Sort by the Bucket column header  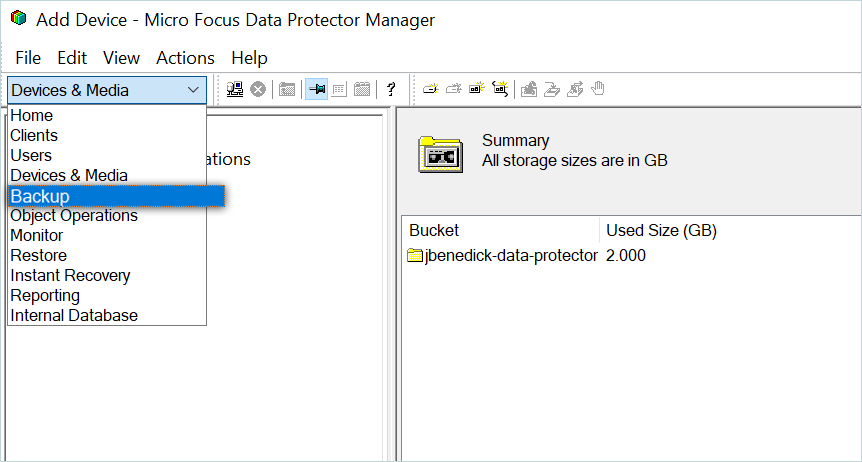pyautogui.click(x=434, y=230)
